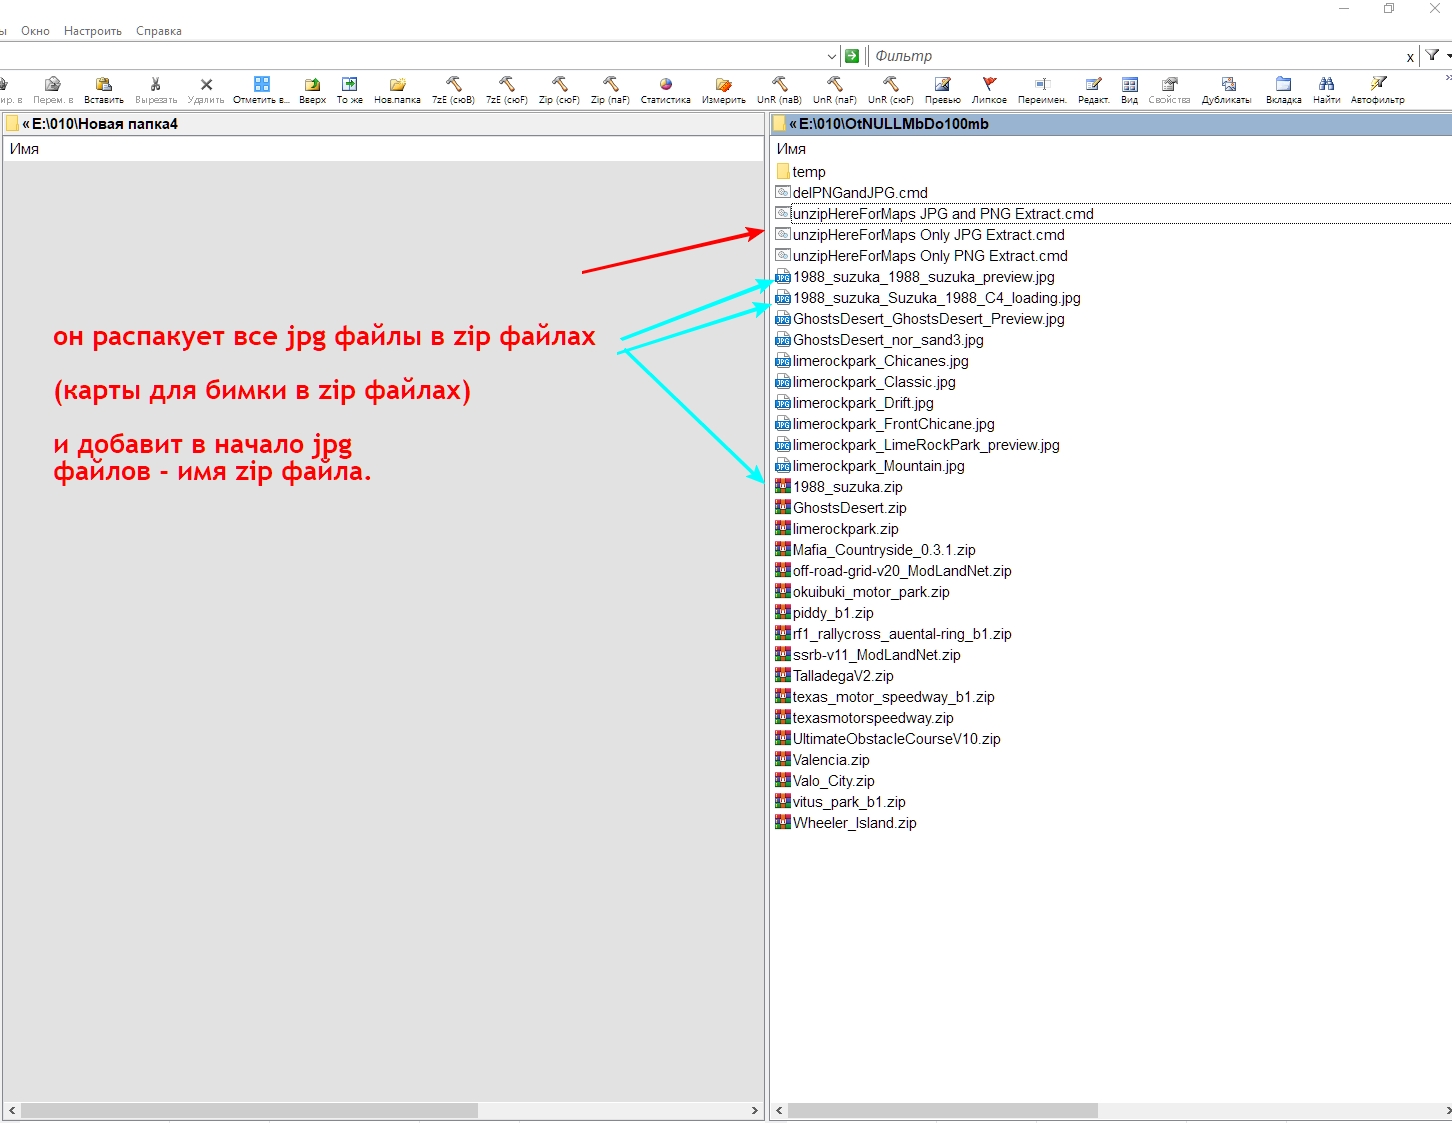Viewport: 1452px width, 1123px height.
Task: Click the Отметить в… selection icon
Action: tap(261, 84)
